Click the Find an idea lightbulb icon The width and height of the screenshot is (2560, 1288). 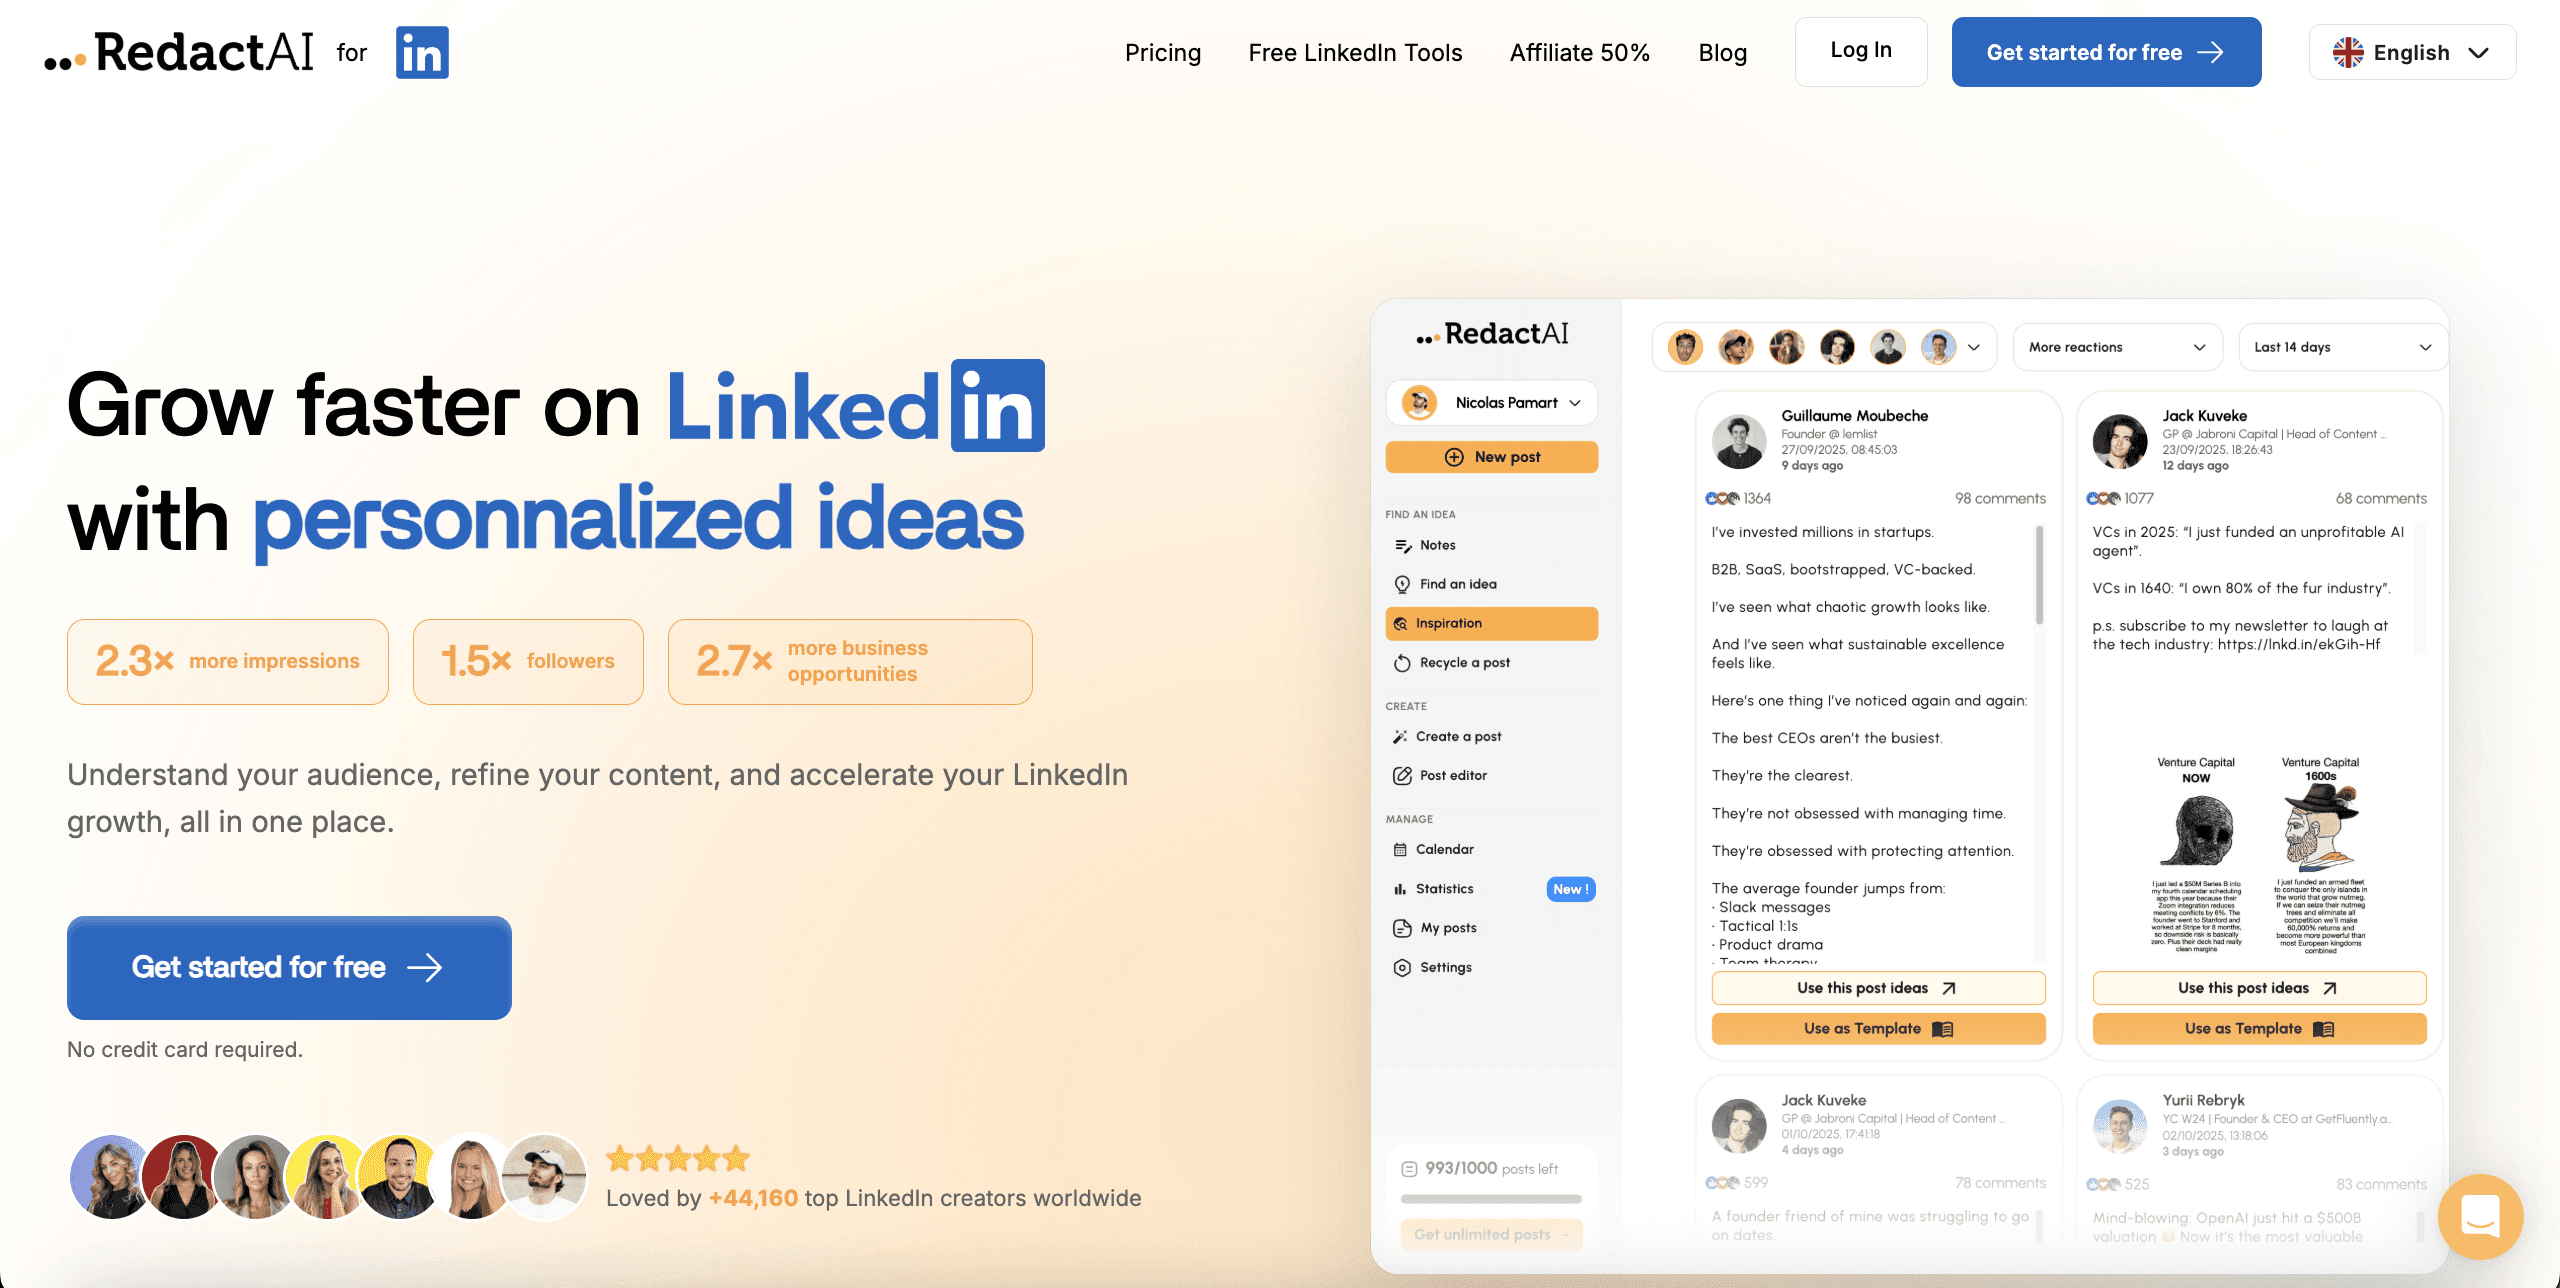click(x=1402, y=584)
